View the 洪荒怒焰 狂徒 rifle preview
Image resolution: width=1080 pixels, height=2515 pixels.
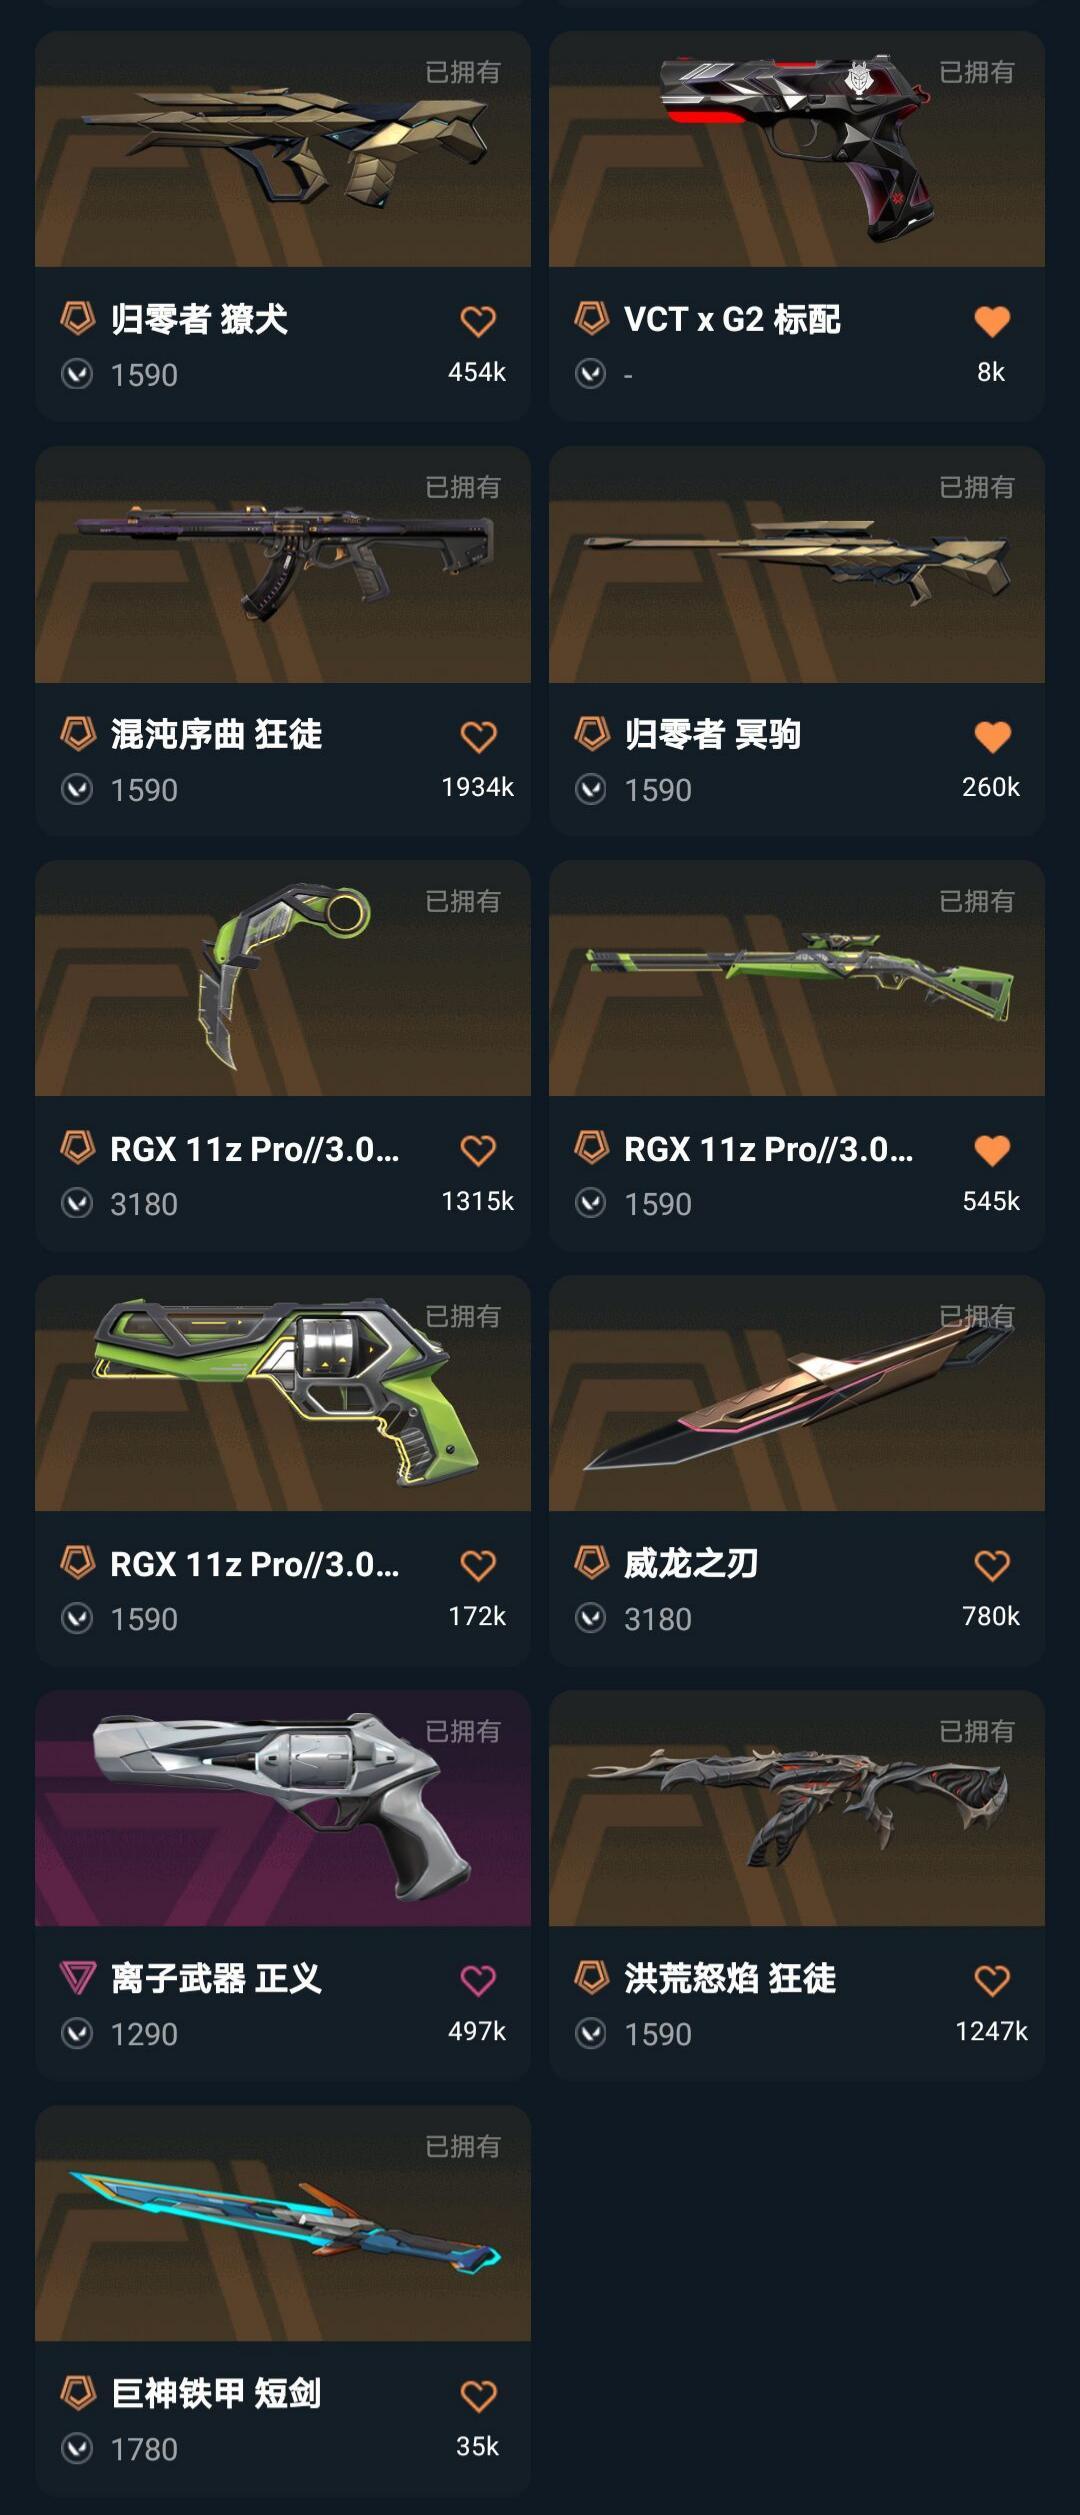click(797, 1808)
